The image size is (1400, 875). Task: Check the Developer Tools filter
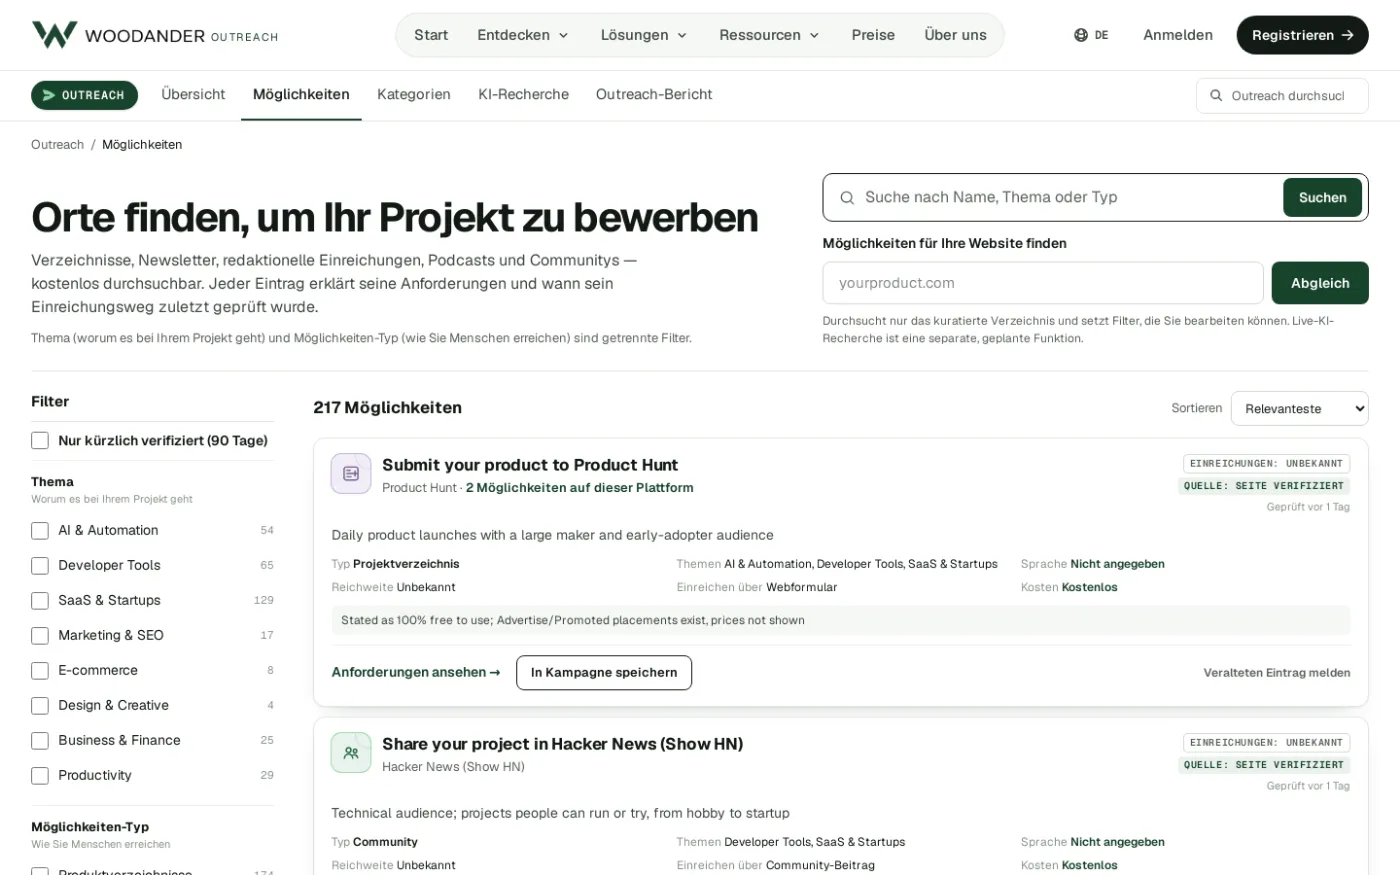point(40,566)
